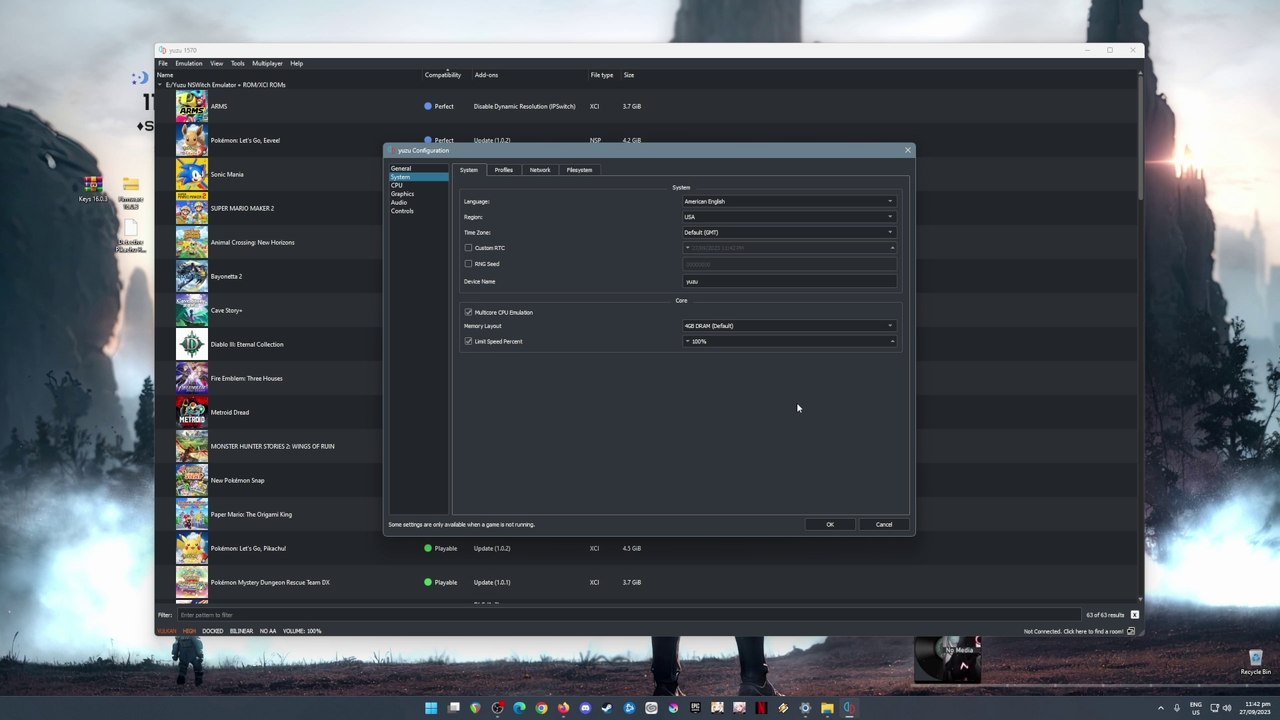Open Firefox from the taskbar
The image size is (1280, 720).
coord(563,708)
